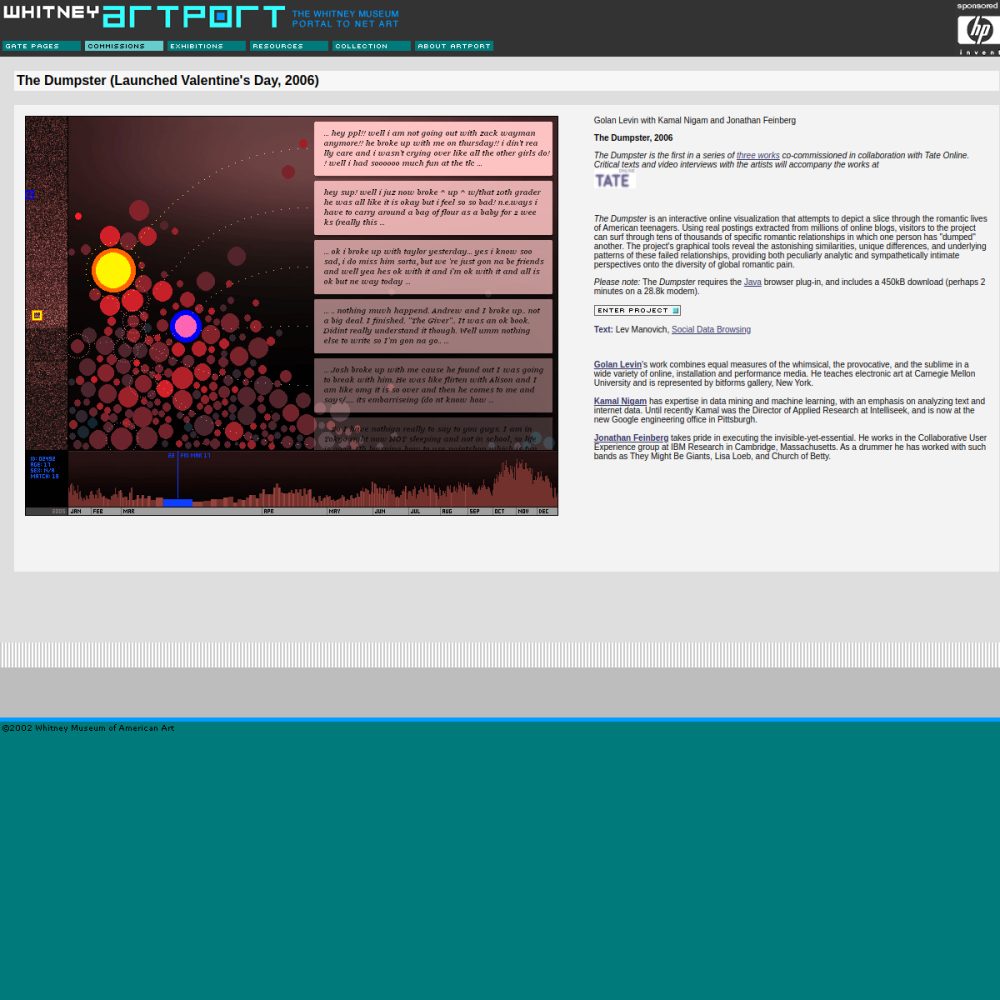Visit Kamal Nigam's link
The width and height of the screenshot is (1000, 1000).
(620, 401)
